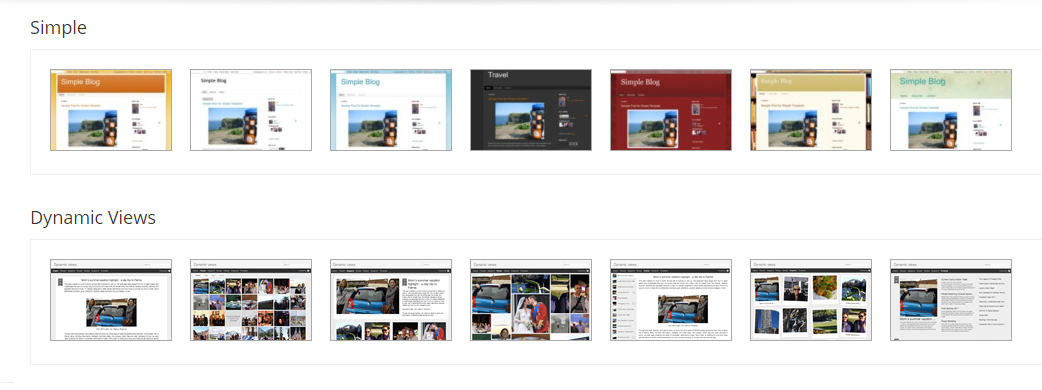Pick the tan bookshelf-background Simple Blog theme
This screenshot has width=1042, height=390.
pos(811,110)
